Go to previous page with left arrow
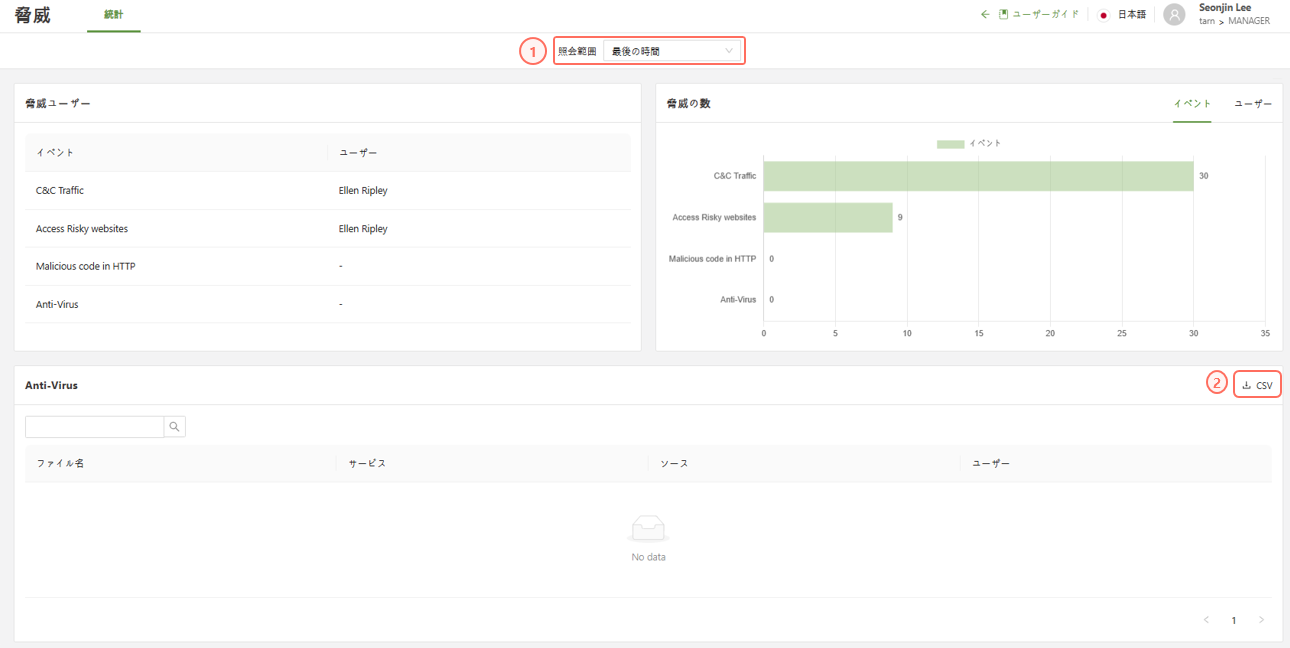This screenshot has width=1290, height=648. click(x=1206, y=620)
